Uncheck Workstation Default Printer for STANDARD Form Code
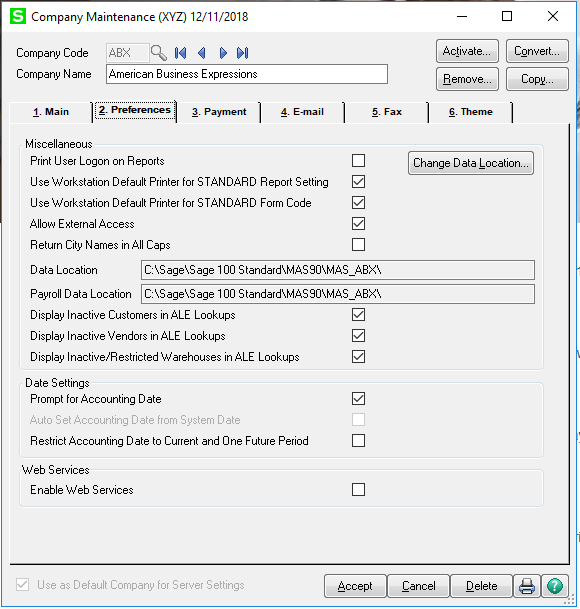Screen dimensions: 580x609 tap(358, 202)
